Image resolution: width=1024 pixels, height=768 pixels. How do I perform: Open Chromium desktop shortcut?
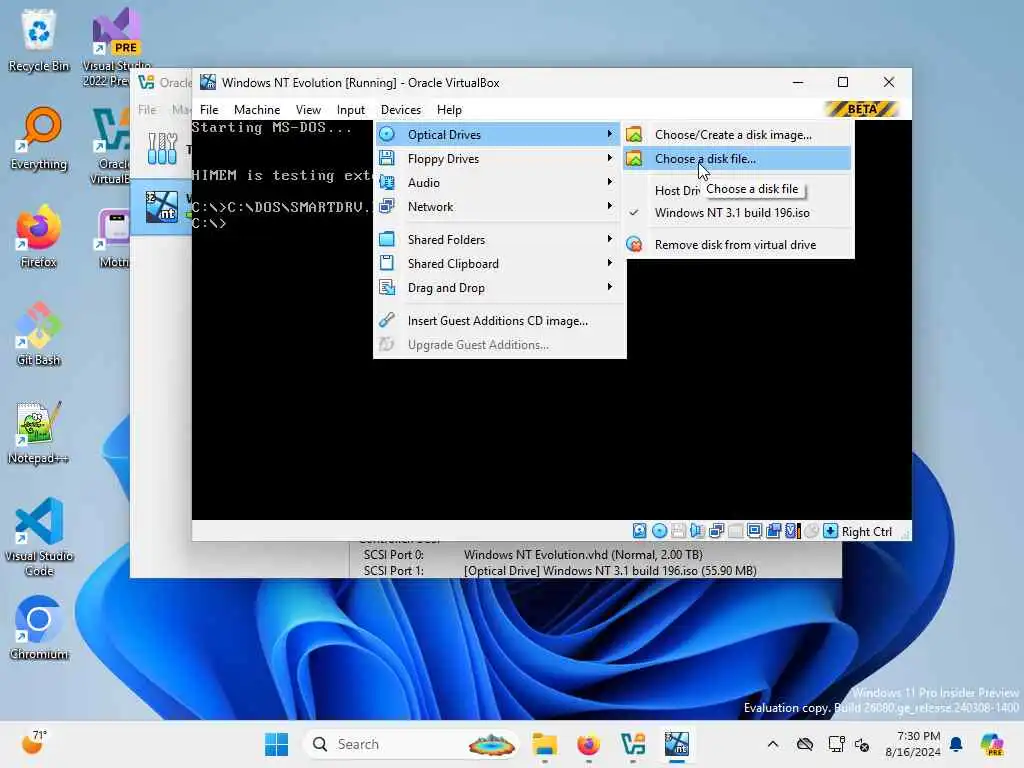(x=39, y=628)
